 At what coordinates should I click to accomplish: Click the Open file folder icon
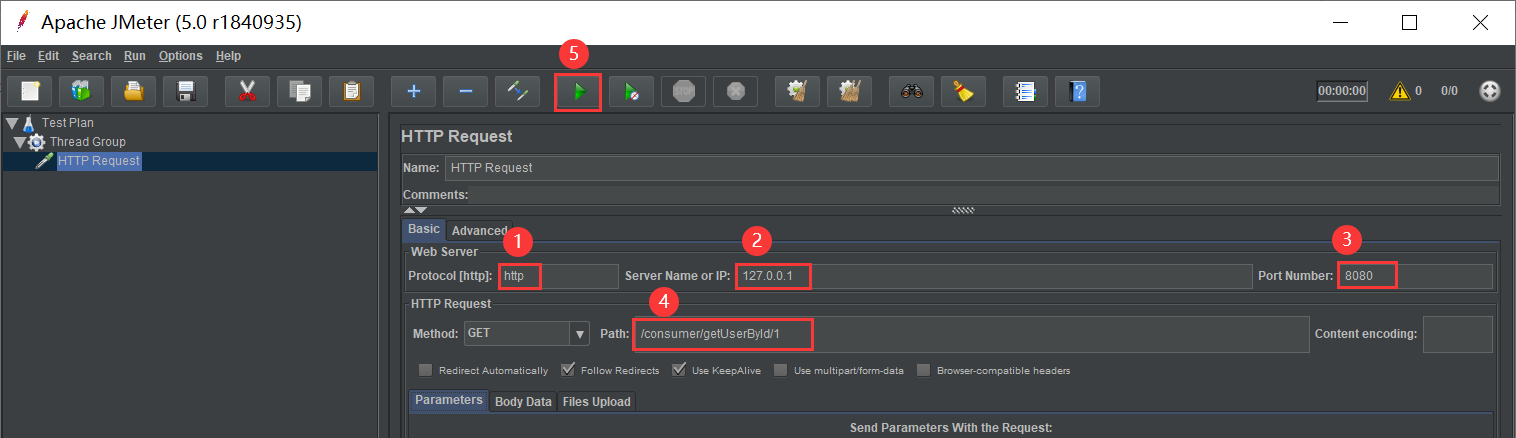click(134, 91)
